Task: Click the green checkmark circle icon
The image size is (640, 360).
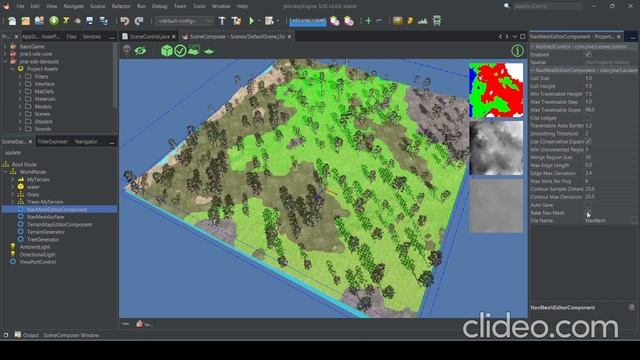Action: 180,51
